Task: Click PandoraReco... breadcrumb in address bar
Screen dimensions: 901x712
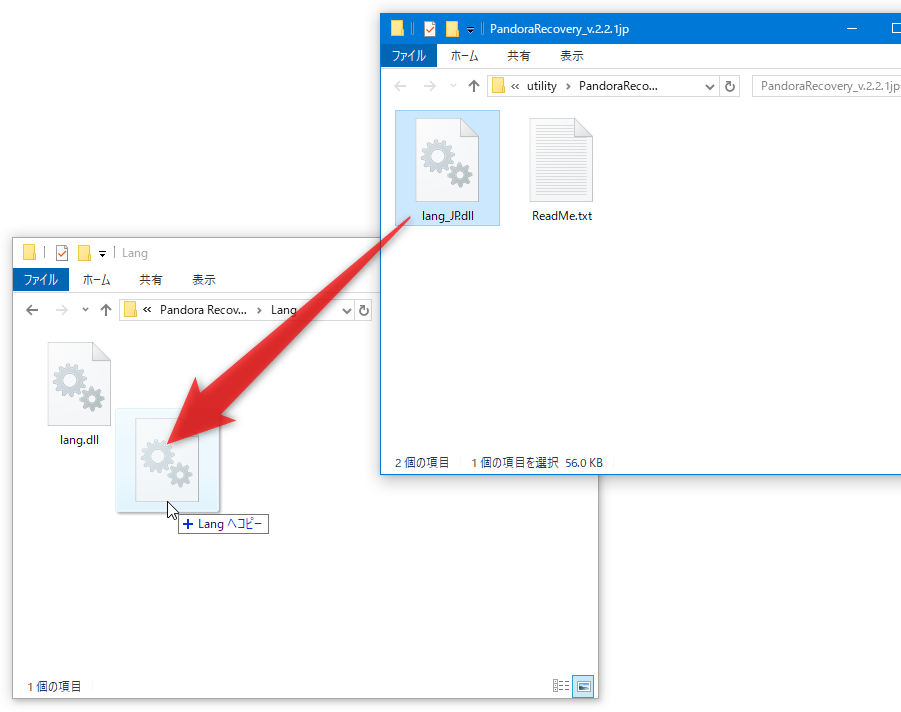Action: (x=618, y=86)
